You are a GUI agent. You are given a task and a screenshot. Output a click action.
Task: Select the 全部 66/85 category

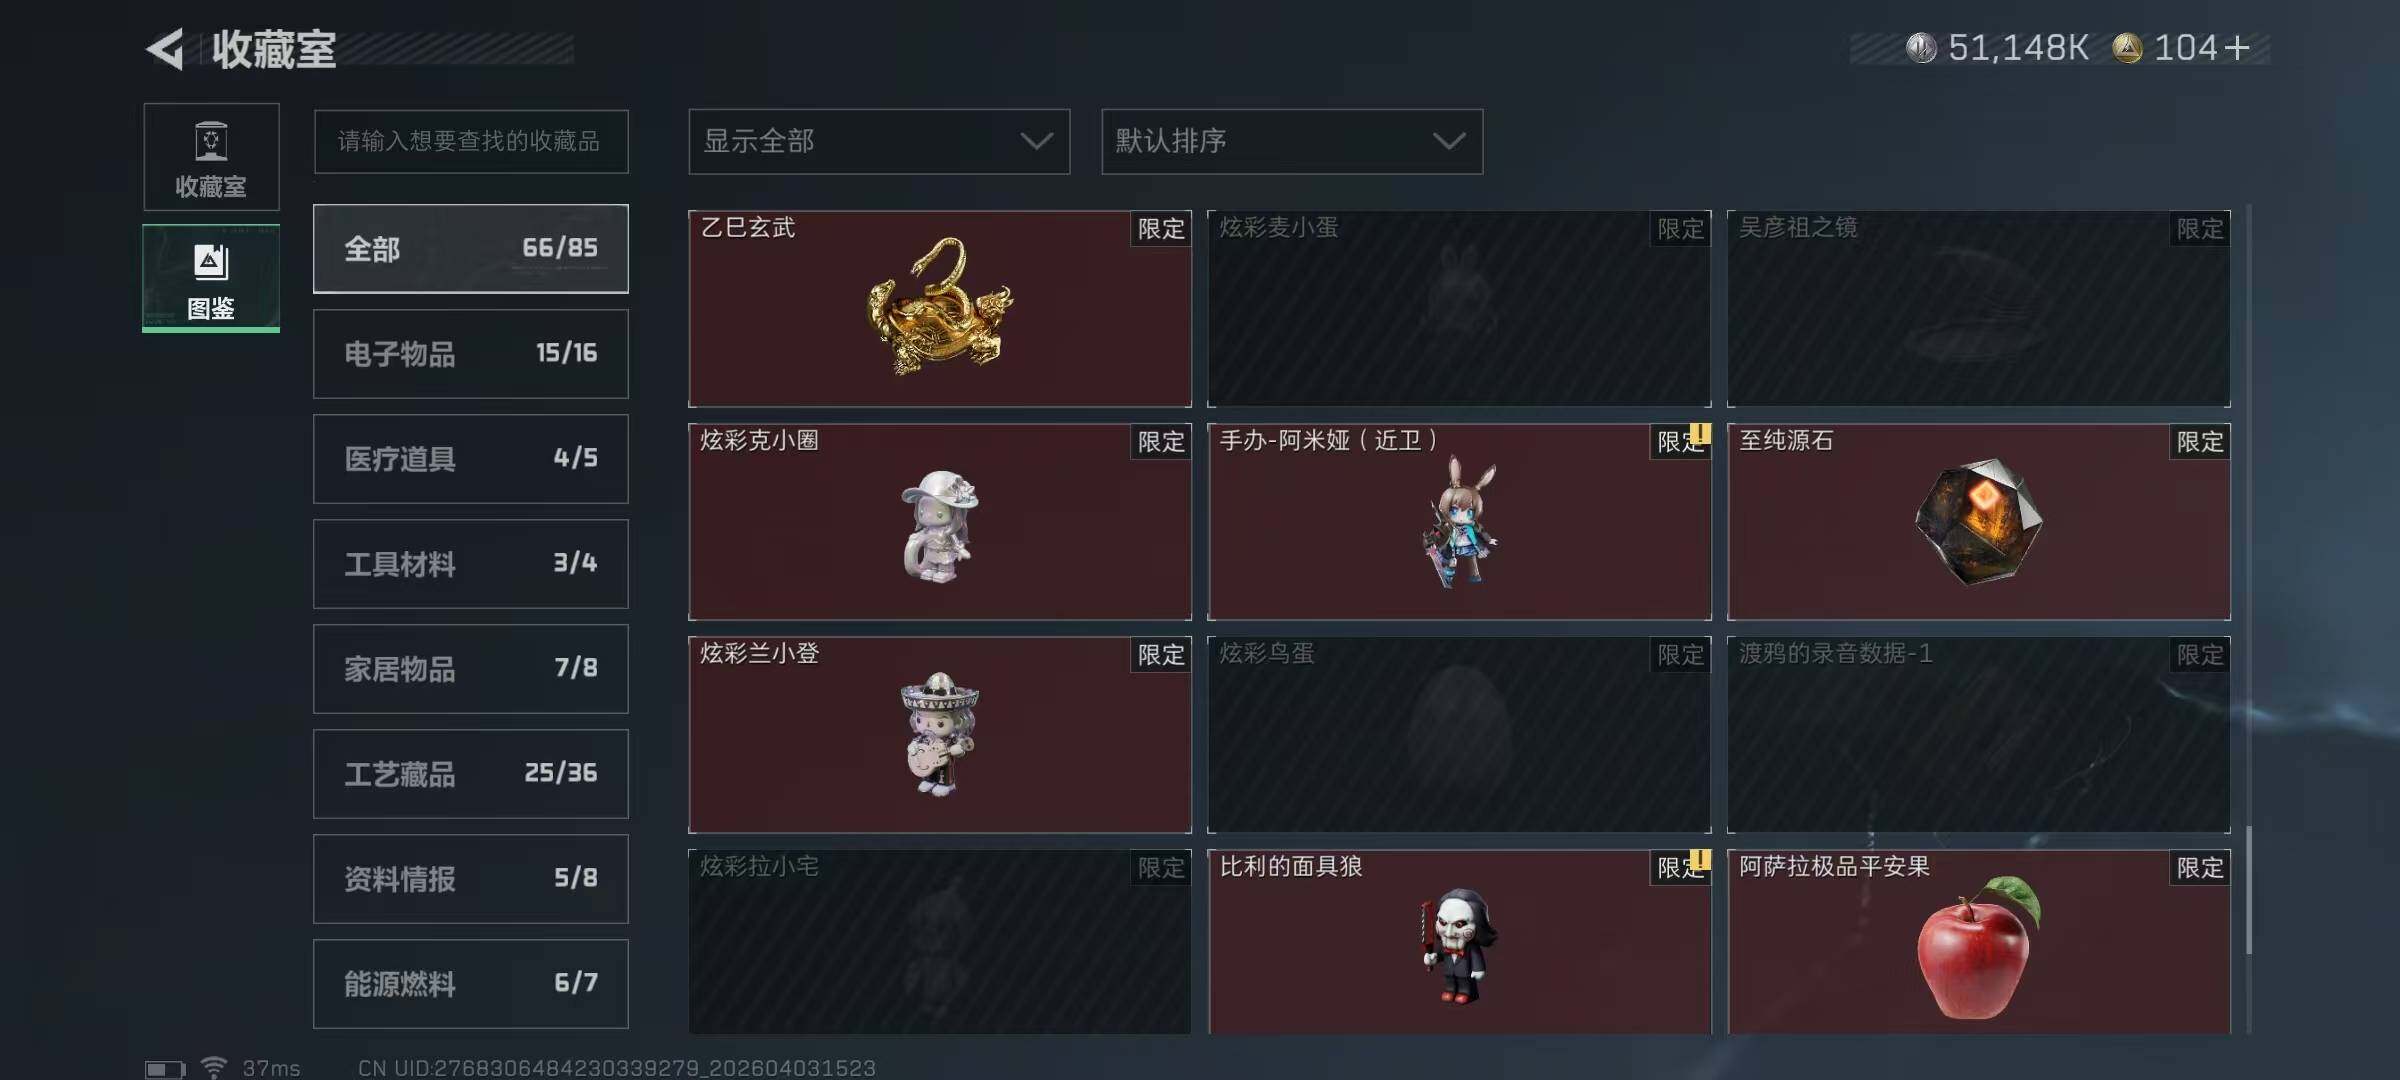point(471,249)
